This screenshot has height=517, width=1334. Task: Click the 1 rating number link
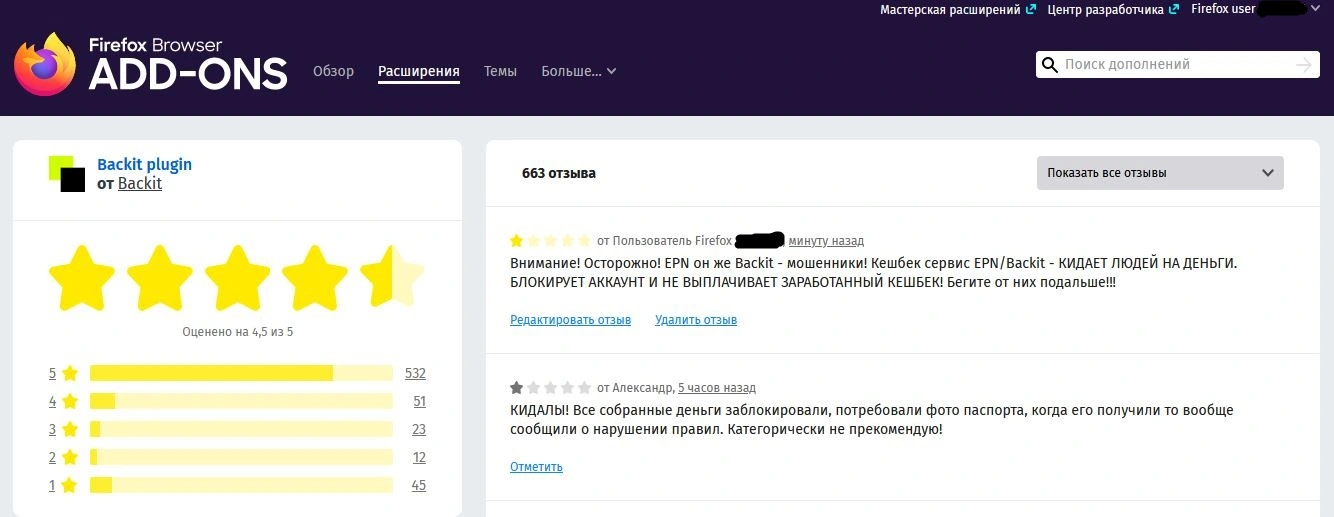pyautogui.click(x=52, y=485)
